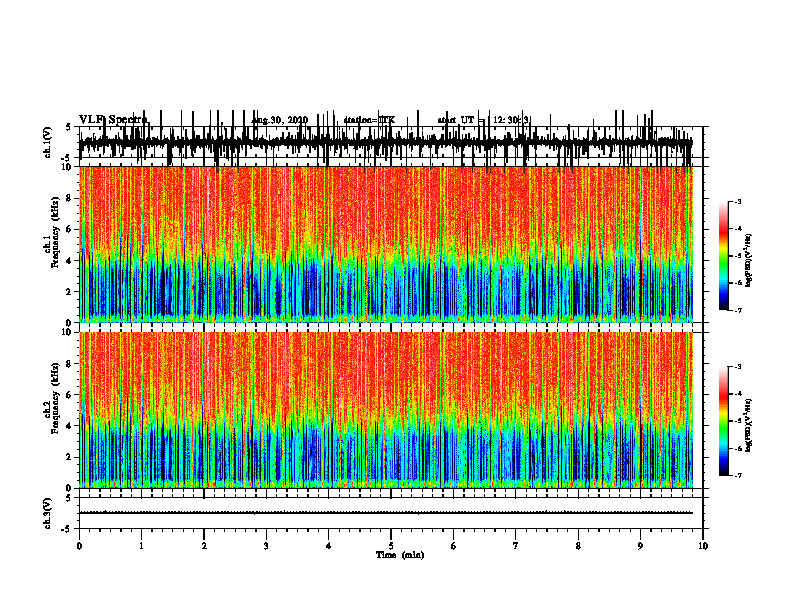Click the 'ch.1(V)' waveform axis label
Image resolution: width=792 pixels, height=612 pixels.
(48, 142)
